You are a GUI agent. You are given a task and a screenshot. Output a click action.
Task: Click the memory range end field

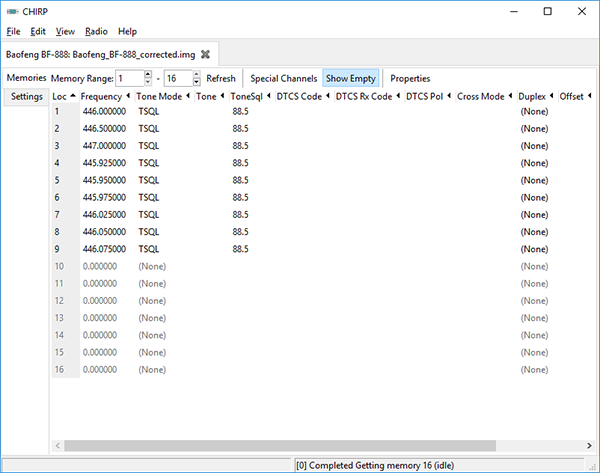point(178,78)
